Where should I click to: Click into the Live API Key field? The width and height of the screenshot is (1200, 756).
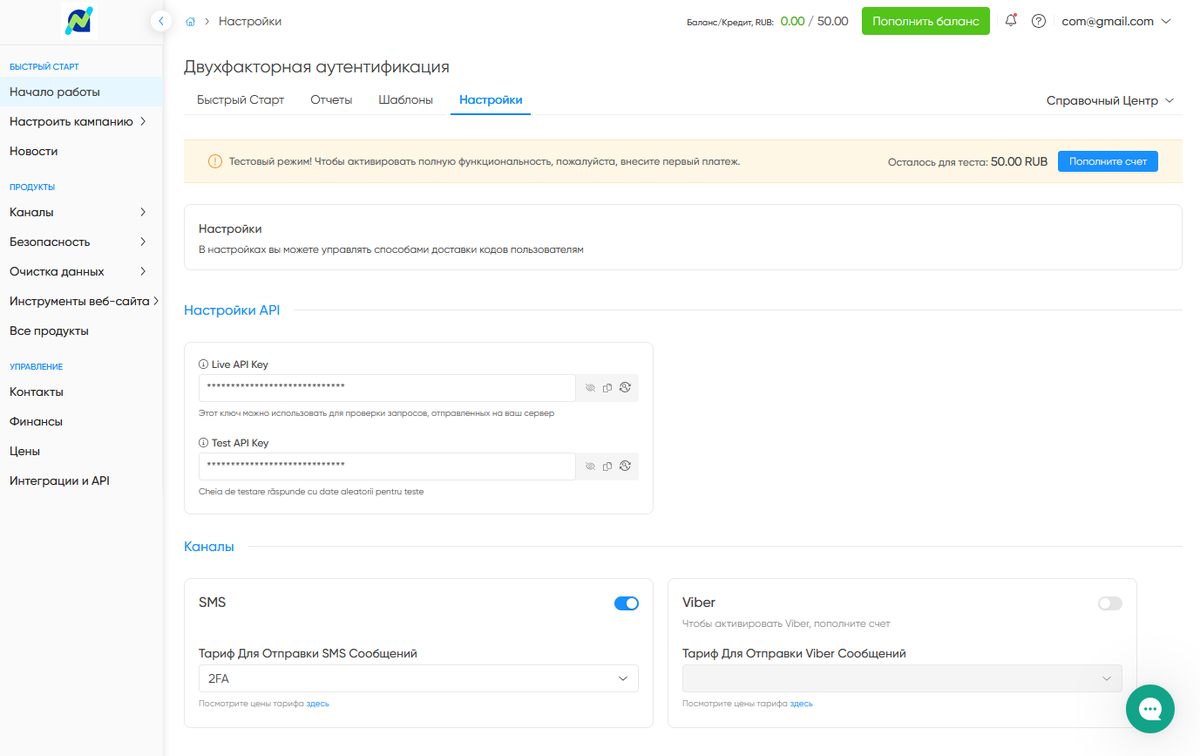pos(387,387)
